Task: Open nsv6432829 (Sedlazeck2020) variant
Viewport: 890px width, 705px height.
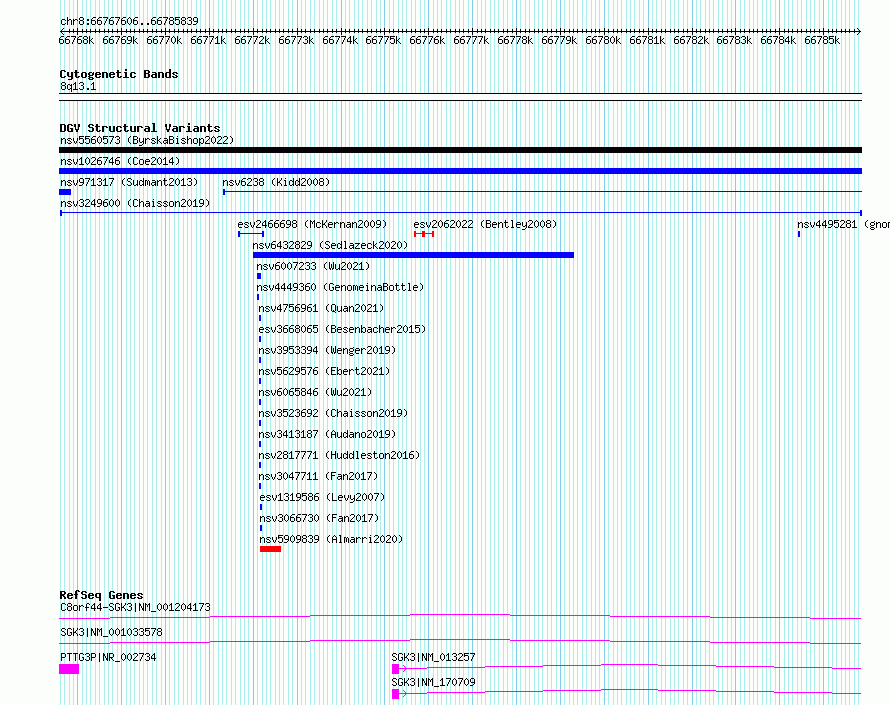Action: pyautogui.click(x=330, y=245)
